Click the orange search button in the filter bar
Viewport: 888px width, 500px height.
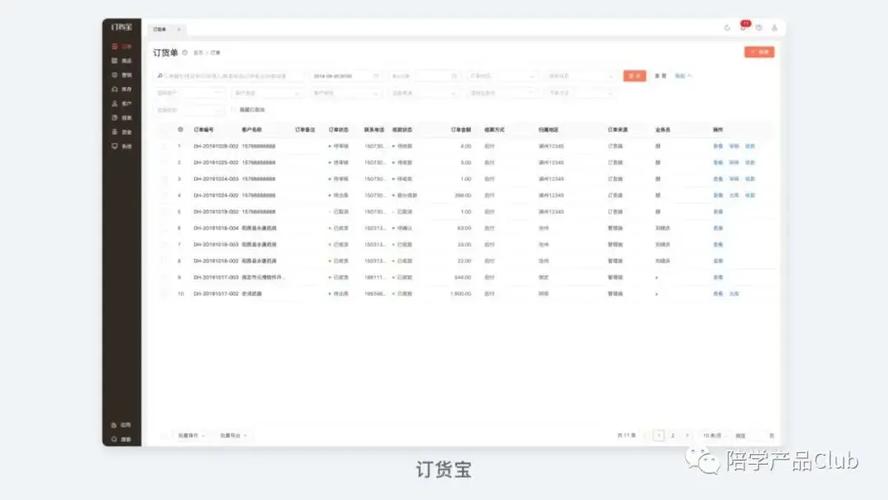pyautogui.click(x=634, y=76)
